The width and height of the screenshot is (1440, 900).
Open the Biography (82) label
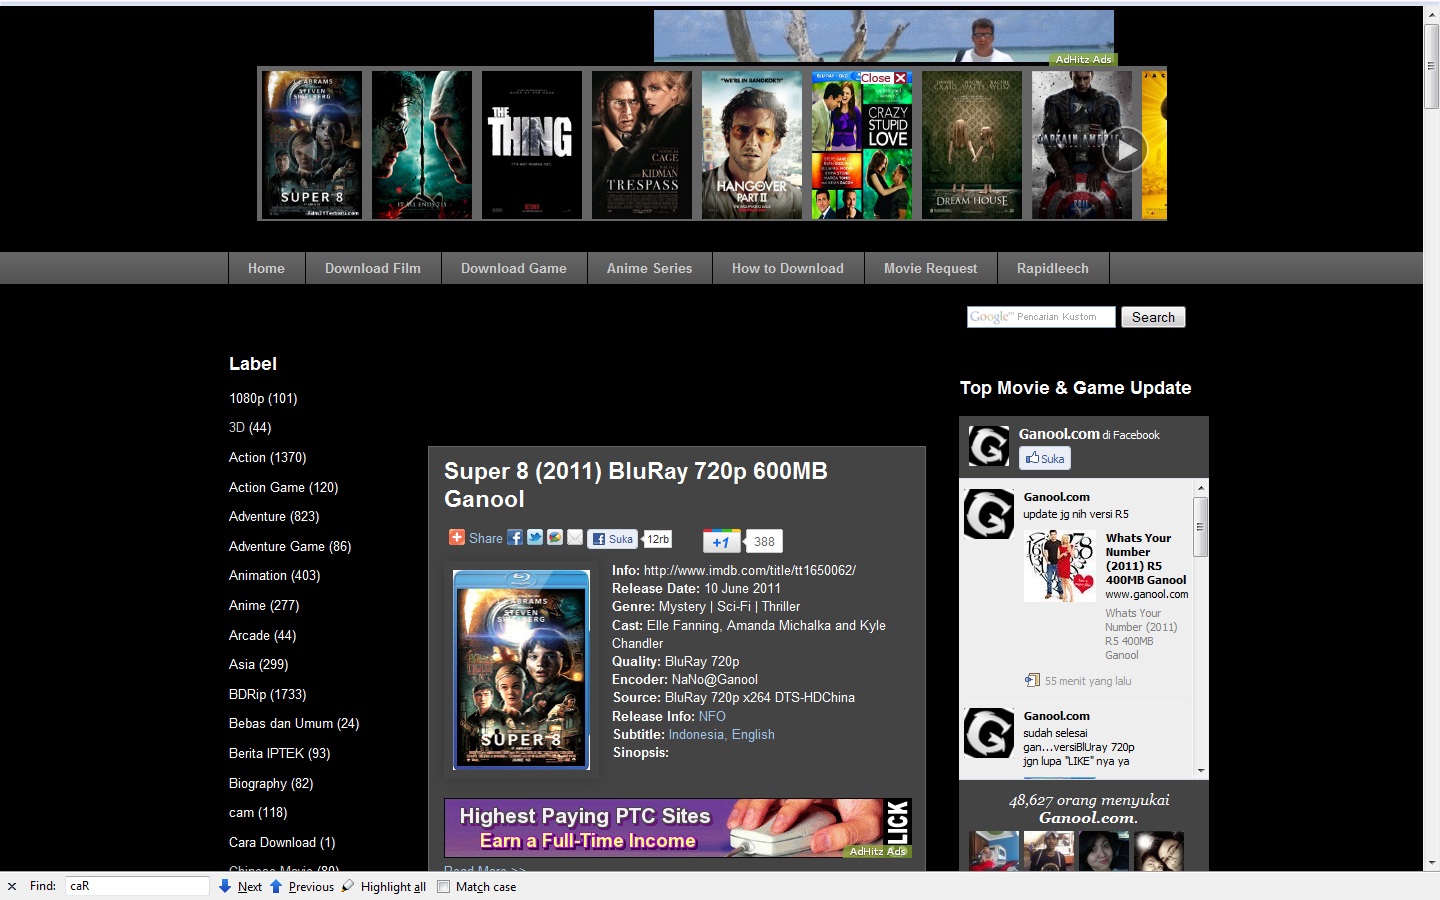pos(271,783)
